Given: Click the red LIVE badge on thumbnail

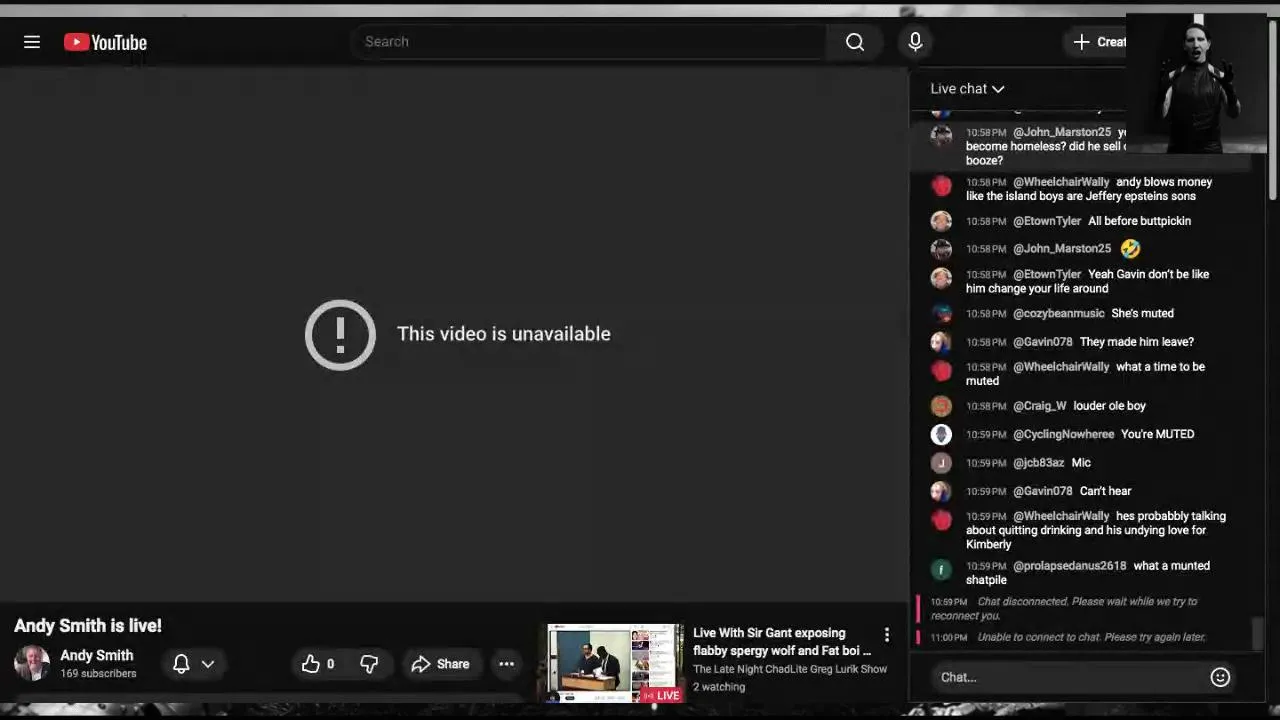Looking at the screenshot, I should pyautogui.click(x=662, y=695).
